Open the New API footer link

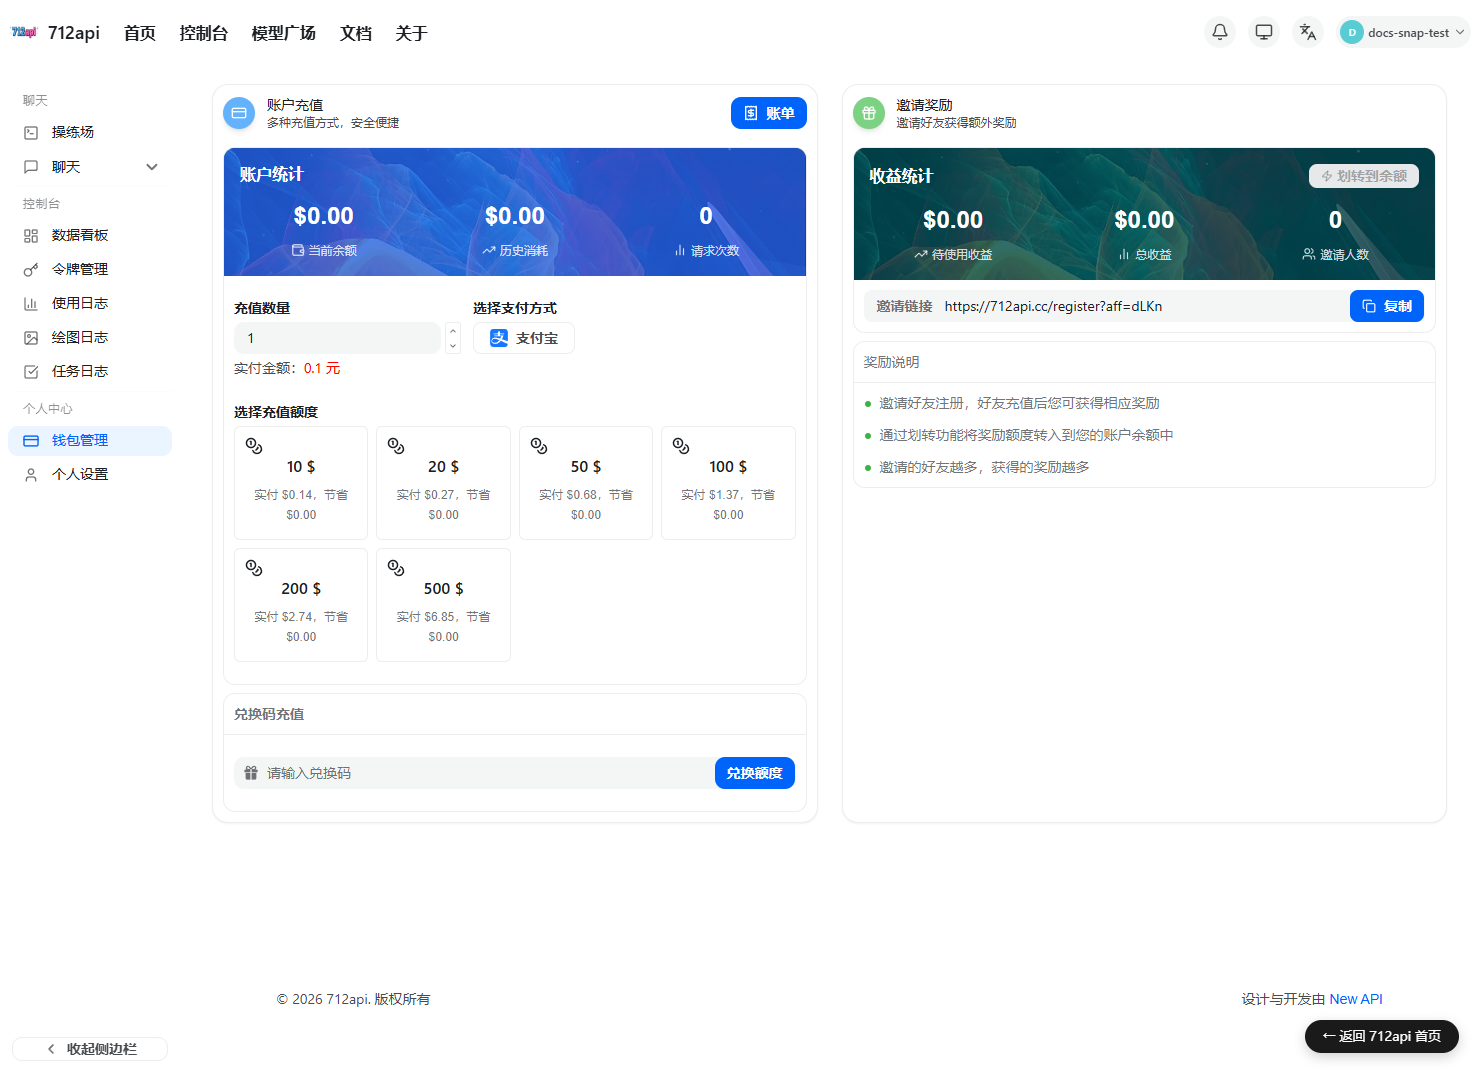[x=1356, y=999]
